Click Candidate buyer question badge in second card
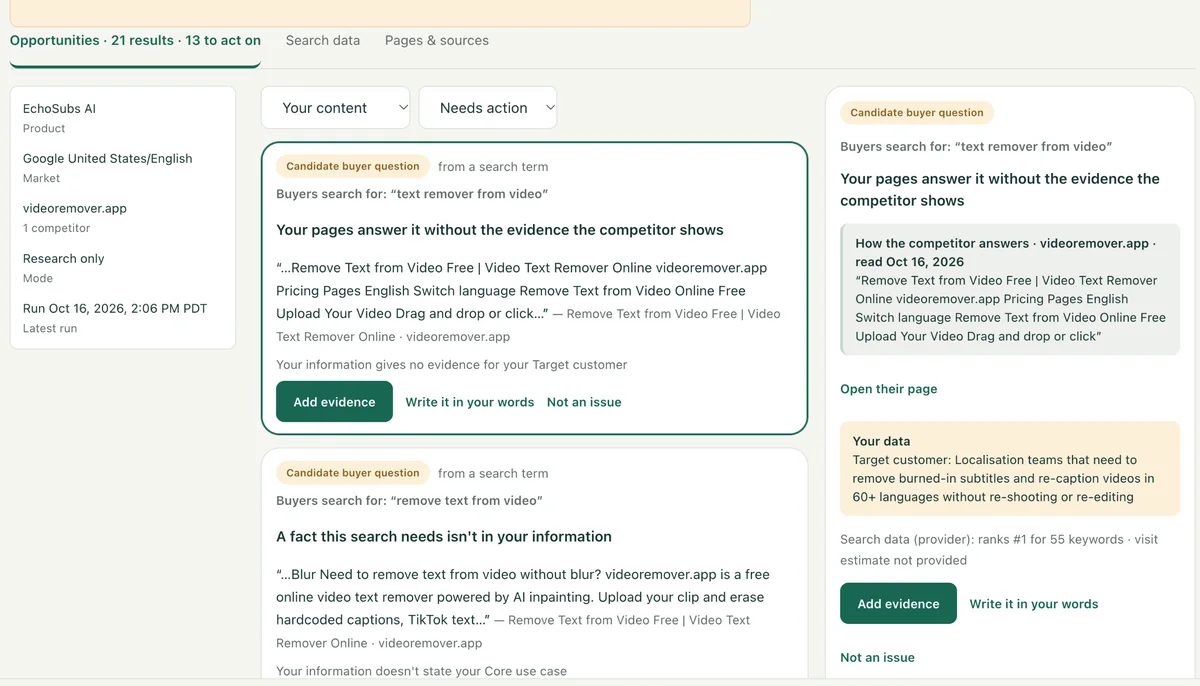The width and height of the screenshot is (1200, 686). [353, 473]
